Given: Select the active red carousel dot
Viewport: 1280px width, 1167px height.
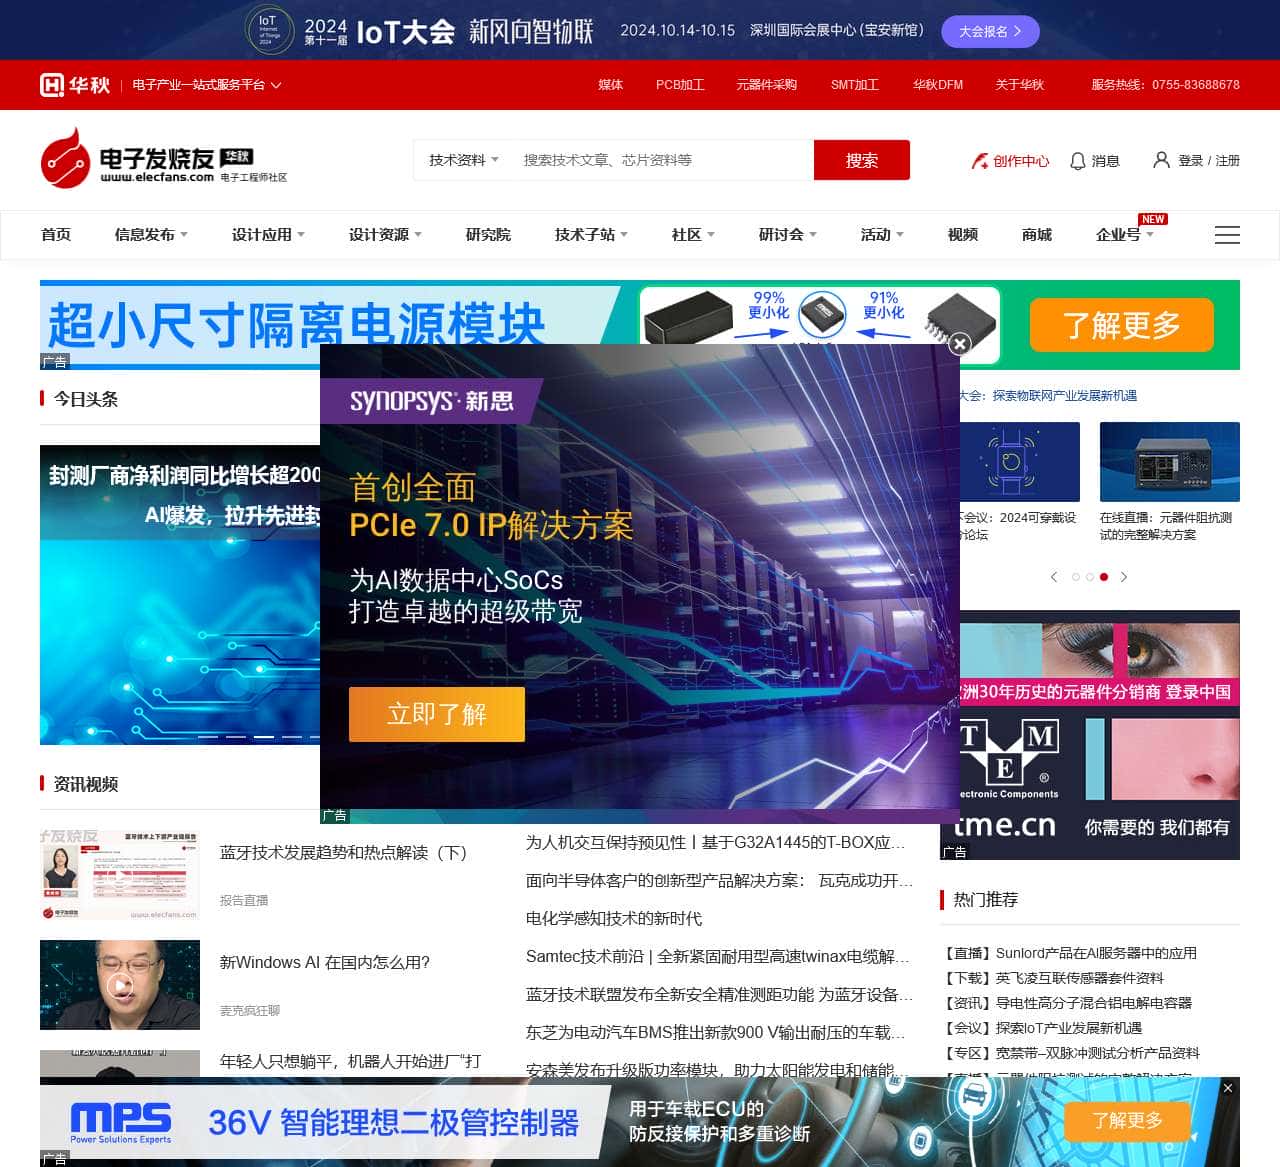Looking at the screenshot, I should click(x=1104, y=577).
